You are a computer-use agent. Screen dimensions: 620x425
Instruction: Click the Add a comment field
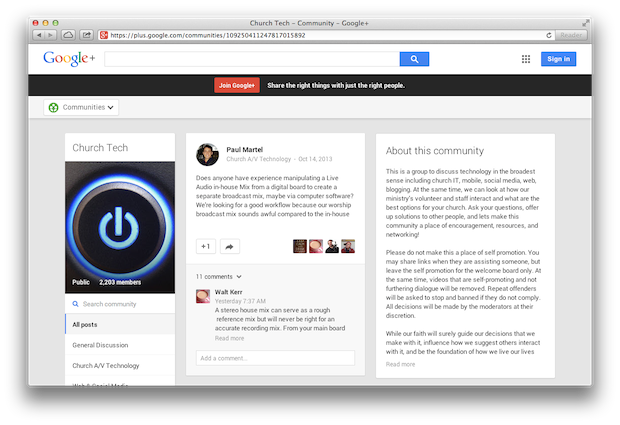pos(275,358)
